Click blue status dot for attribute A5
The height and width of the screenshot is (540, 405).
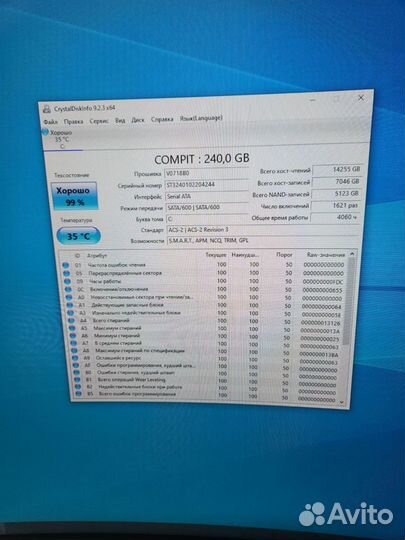72,328
